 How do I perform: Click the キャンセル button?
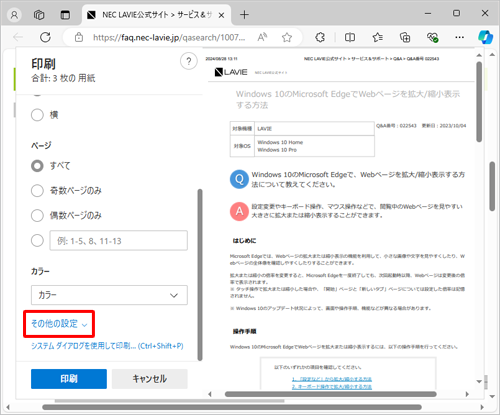150,379
